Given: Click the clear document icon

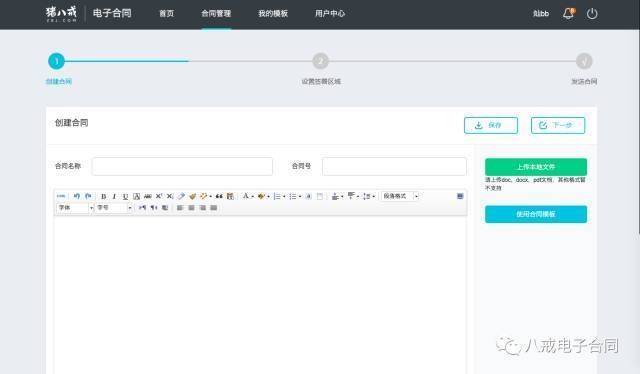Looking at the screenshot, I should (x=320, y=196).
